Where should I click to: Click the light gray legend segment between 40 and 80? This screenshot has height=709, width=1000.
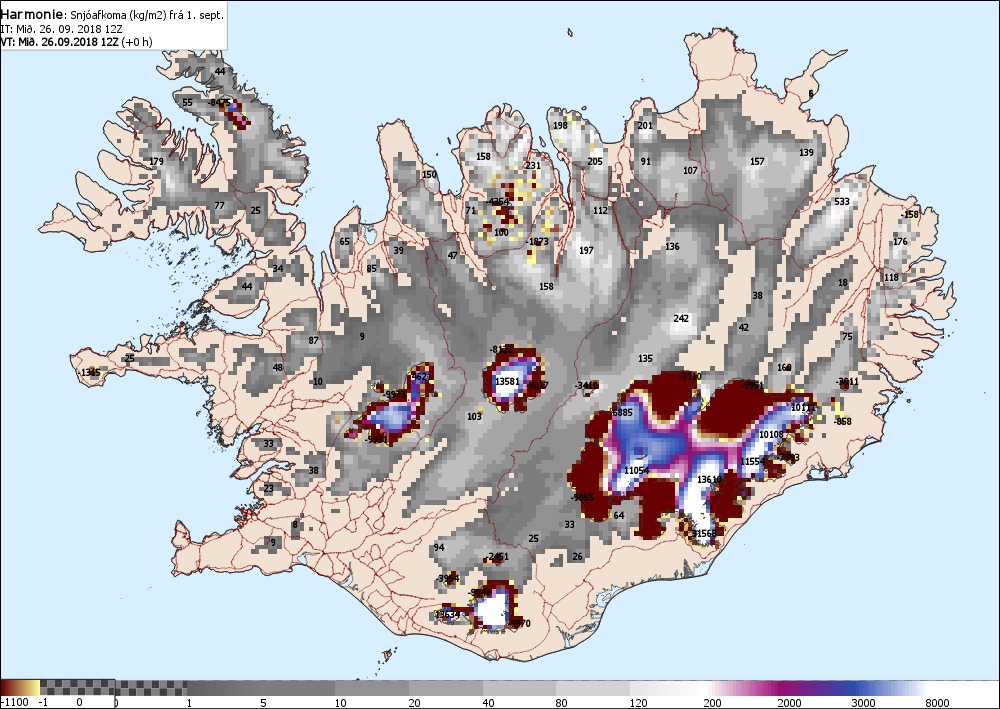(520, 687)
